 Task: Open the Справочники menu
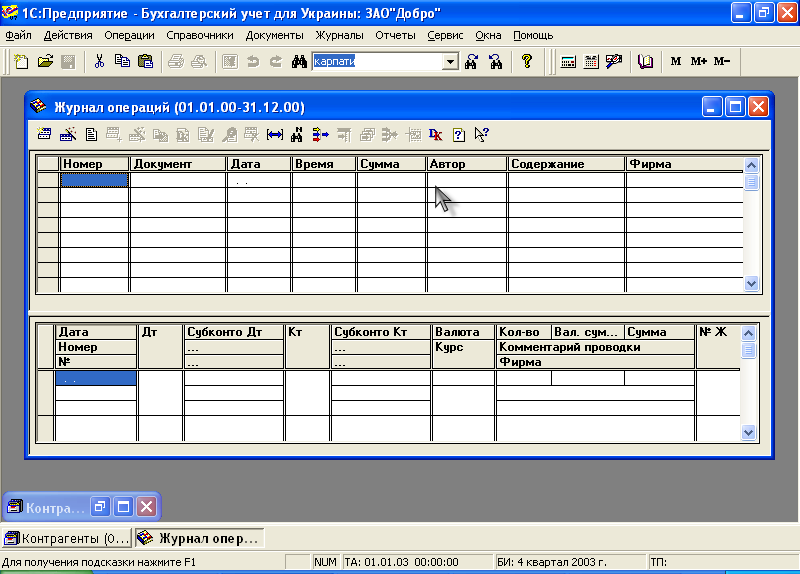point(200,35)
